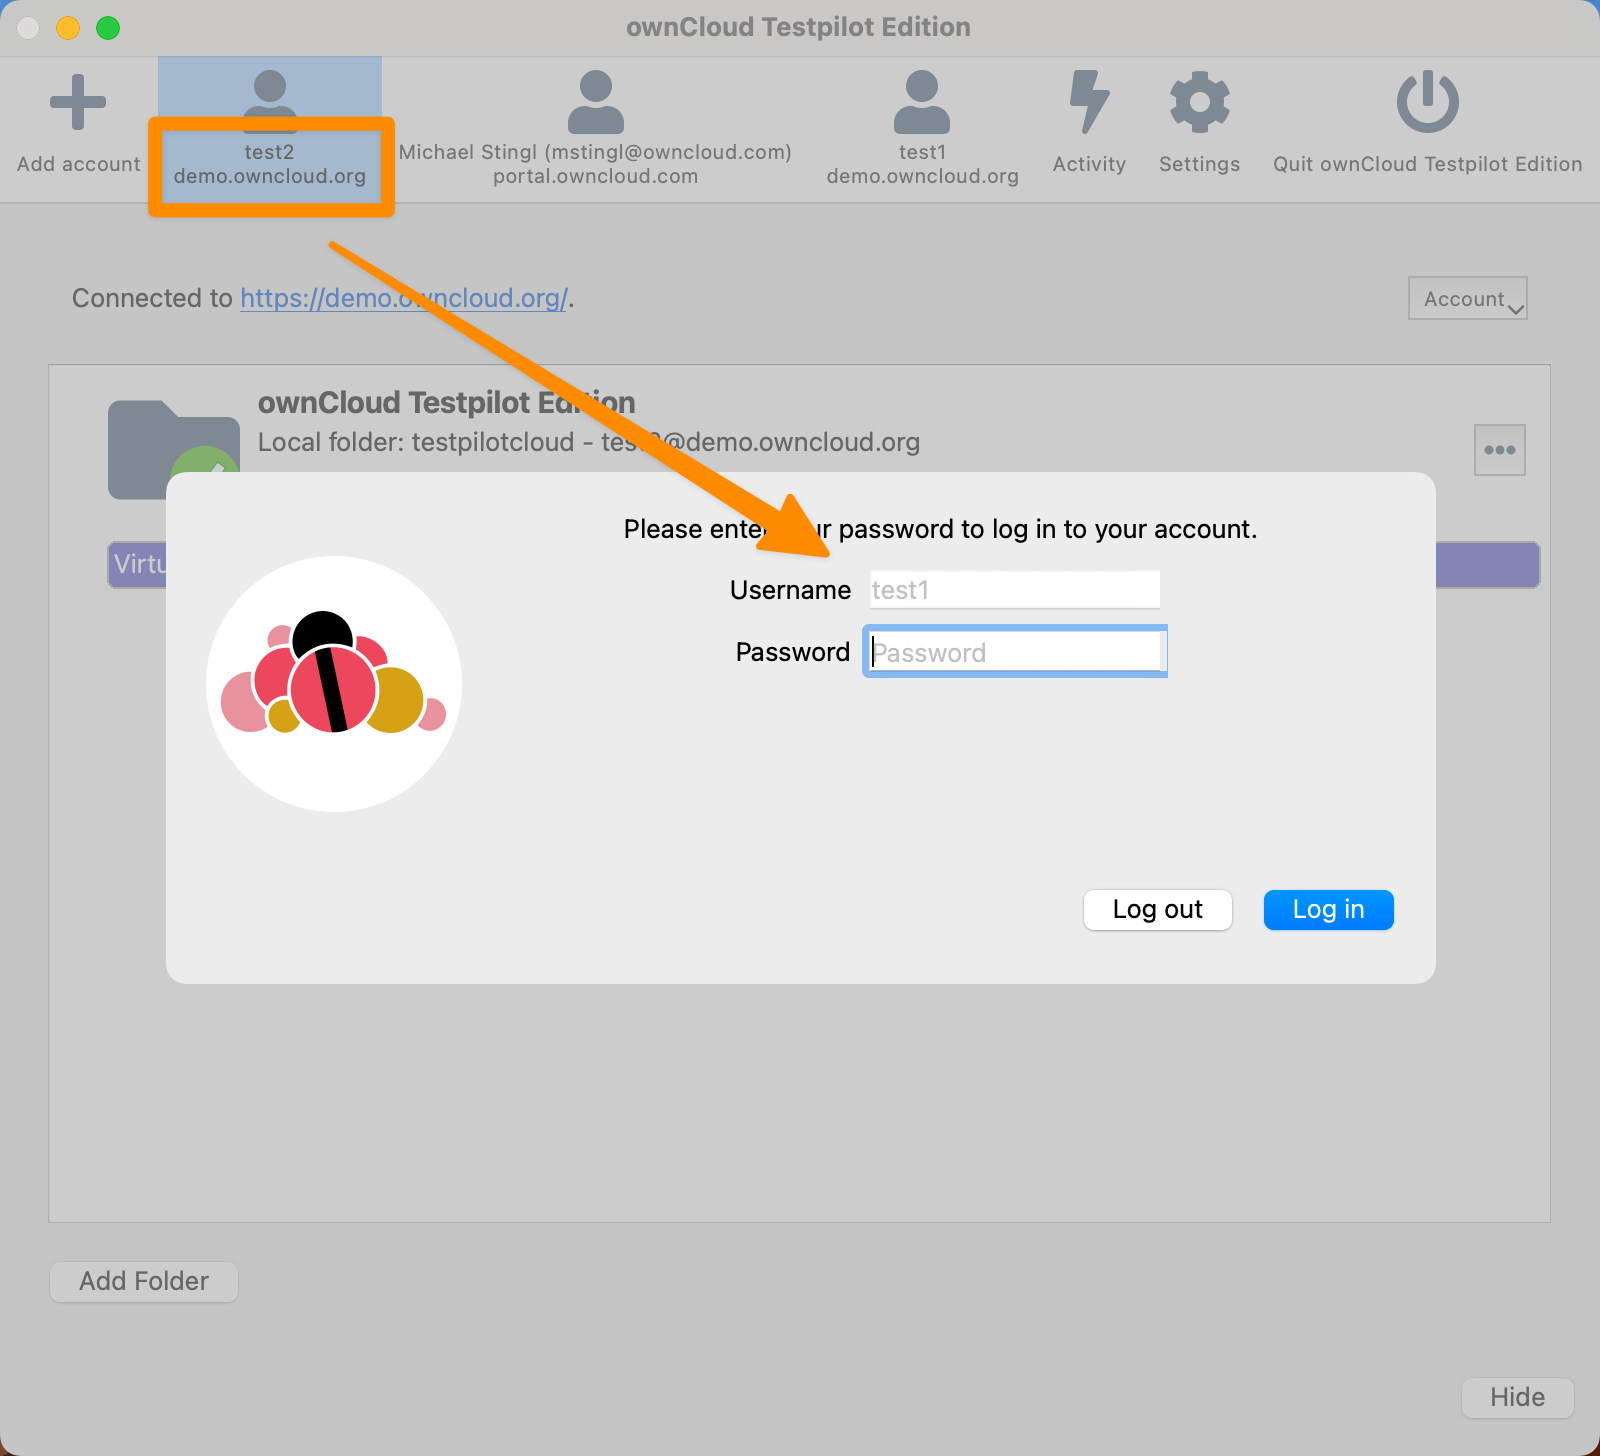Click inside the Password input field
The height and width of the screenshot is (1456, 1600).
[1014, 651]
